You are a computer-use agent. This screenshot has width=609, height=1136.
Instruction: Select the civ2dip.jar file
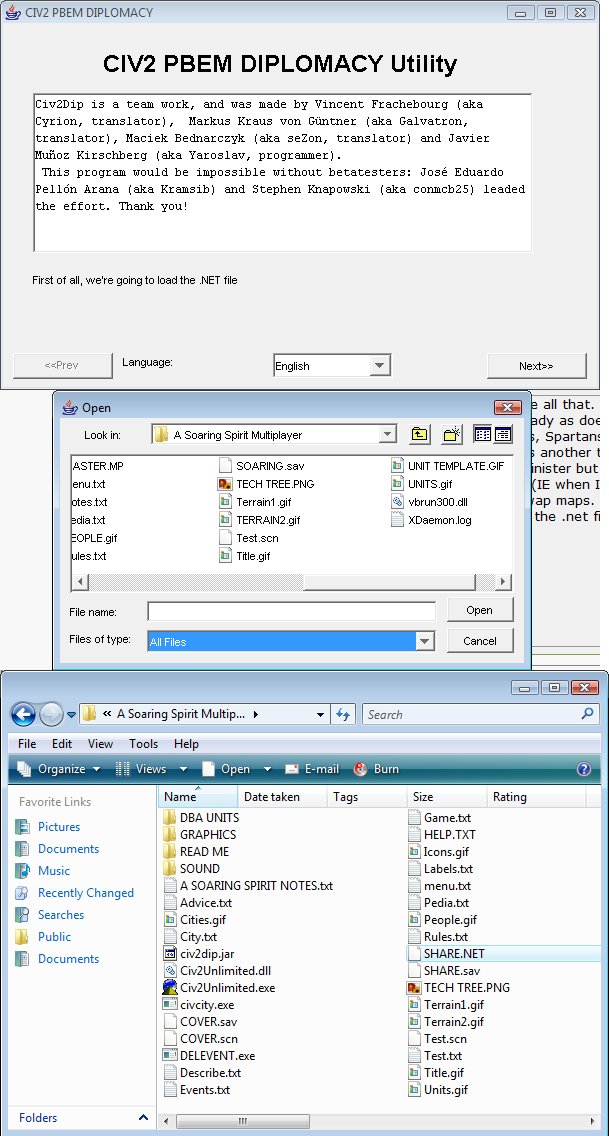[x=206, y=953]
